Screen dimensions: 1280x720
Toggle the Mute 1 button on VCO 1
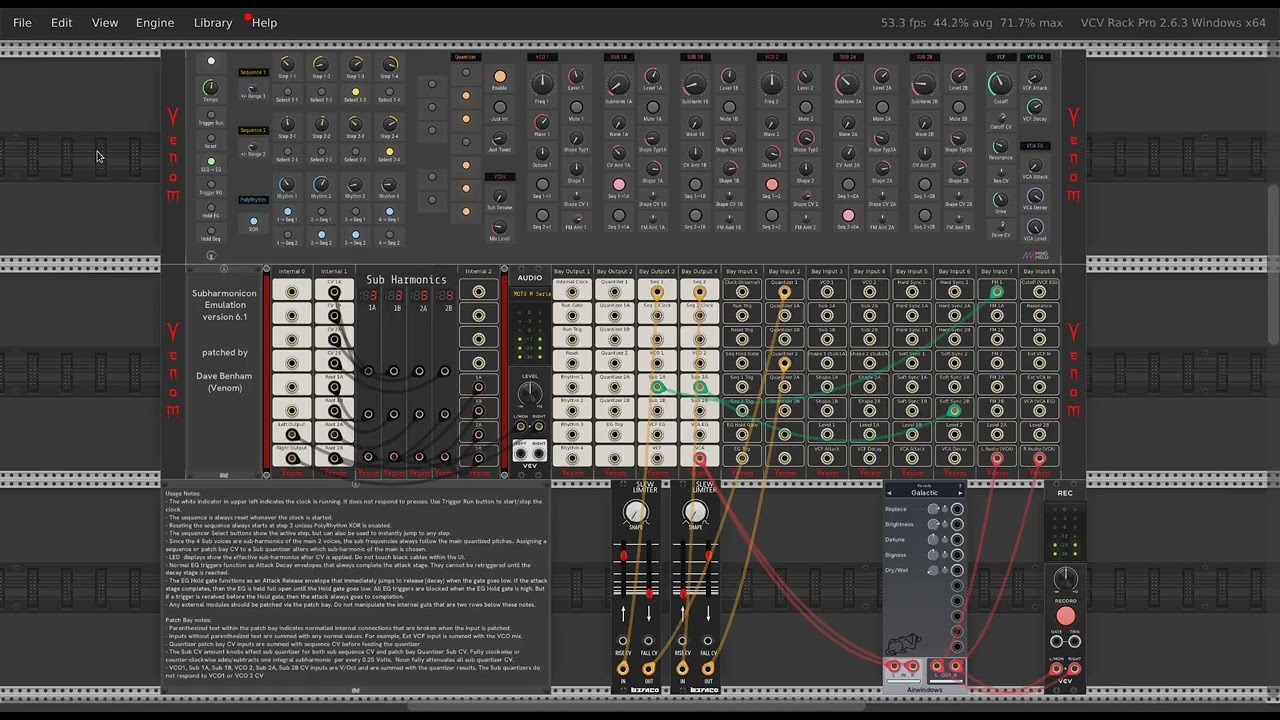[576, 105]
